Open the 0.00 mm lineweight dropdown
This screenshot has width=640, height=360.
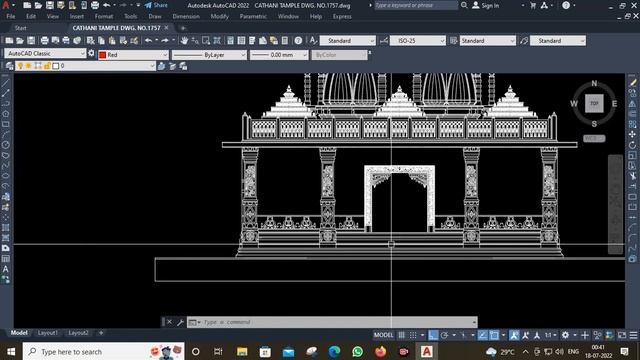point(279,55)
